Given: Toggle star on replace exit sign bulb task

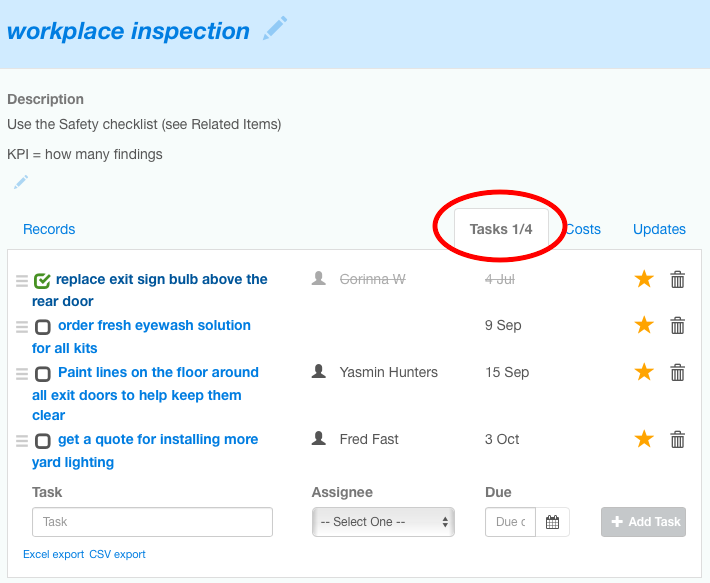Looking at the screenshot, I should tap(644, 279).
